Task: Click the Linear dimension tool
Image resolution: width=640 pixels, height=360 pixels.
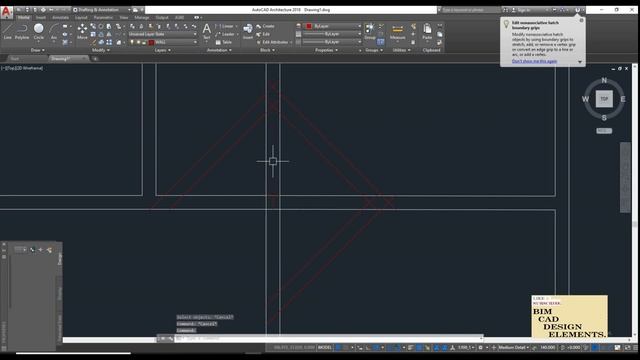Action: 224,26
